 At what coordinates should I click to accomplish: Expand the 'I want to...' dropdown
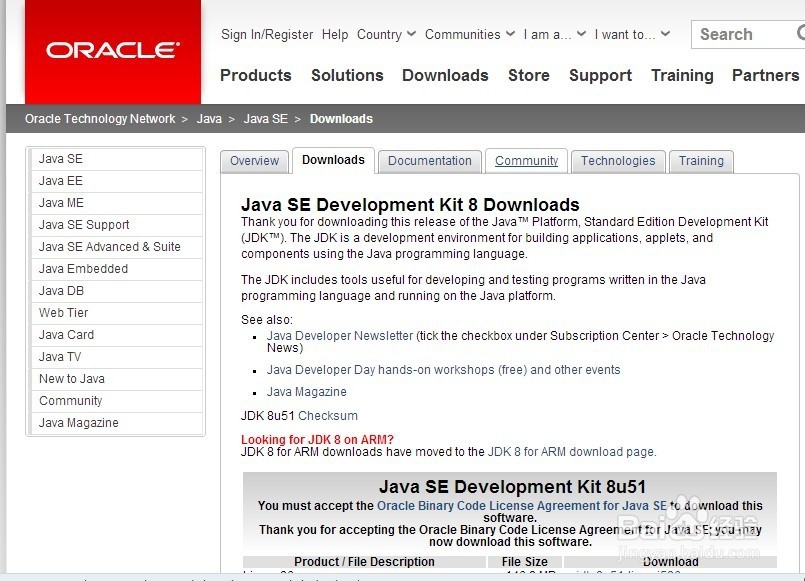pos(632,34)
